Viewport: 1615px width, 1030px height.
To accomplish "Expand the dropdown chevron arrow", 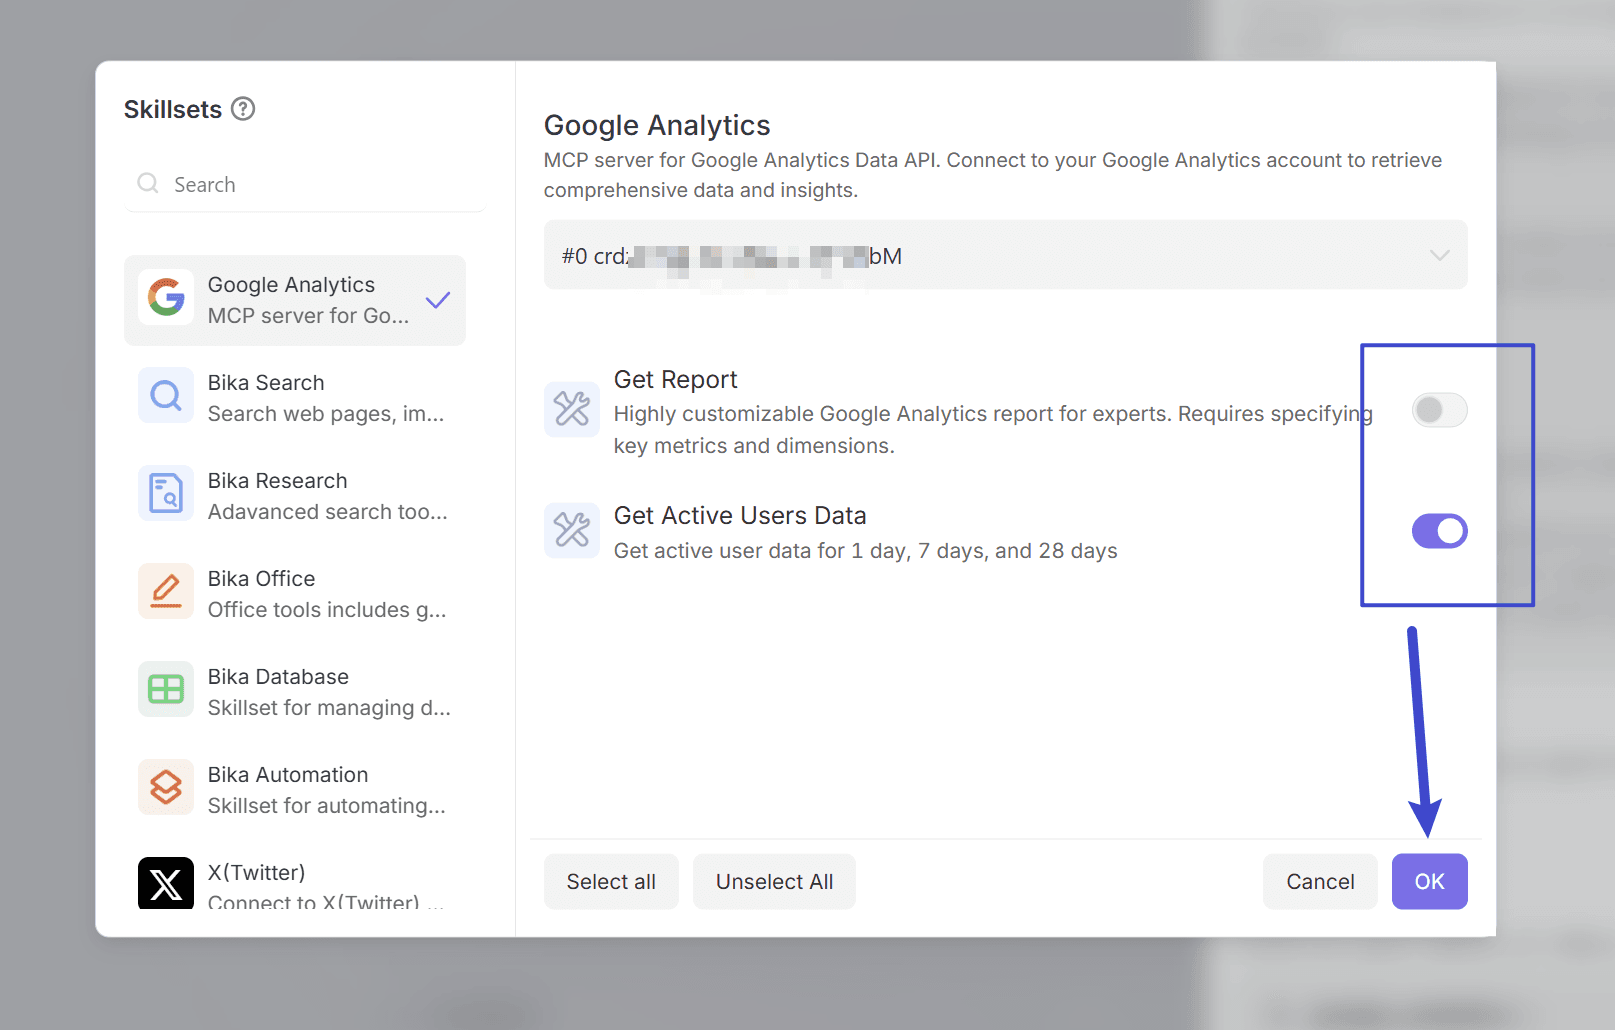I will pos(1439,256).
